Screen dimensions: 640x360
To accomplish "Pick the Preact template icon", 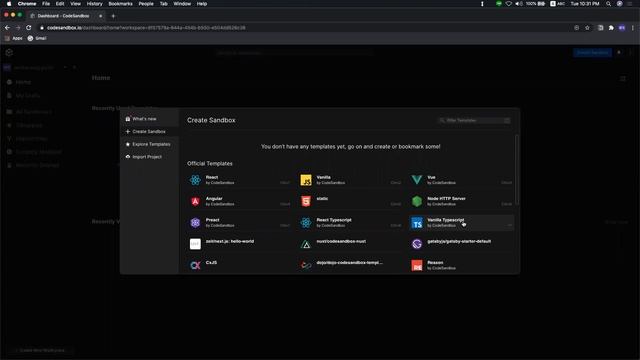I will pos(195,222).
